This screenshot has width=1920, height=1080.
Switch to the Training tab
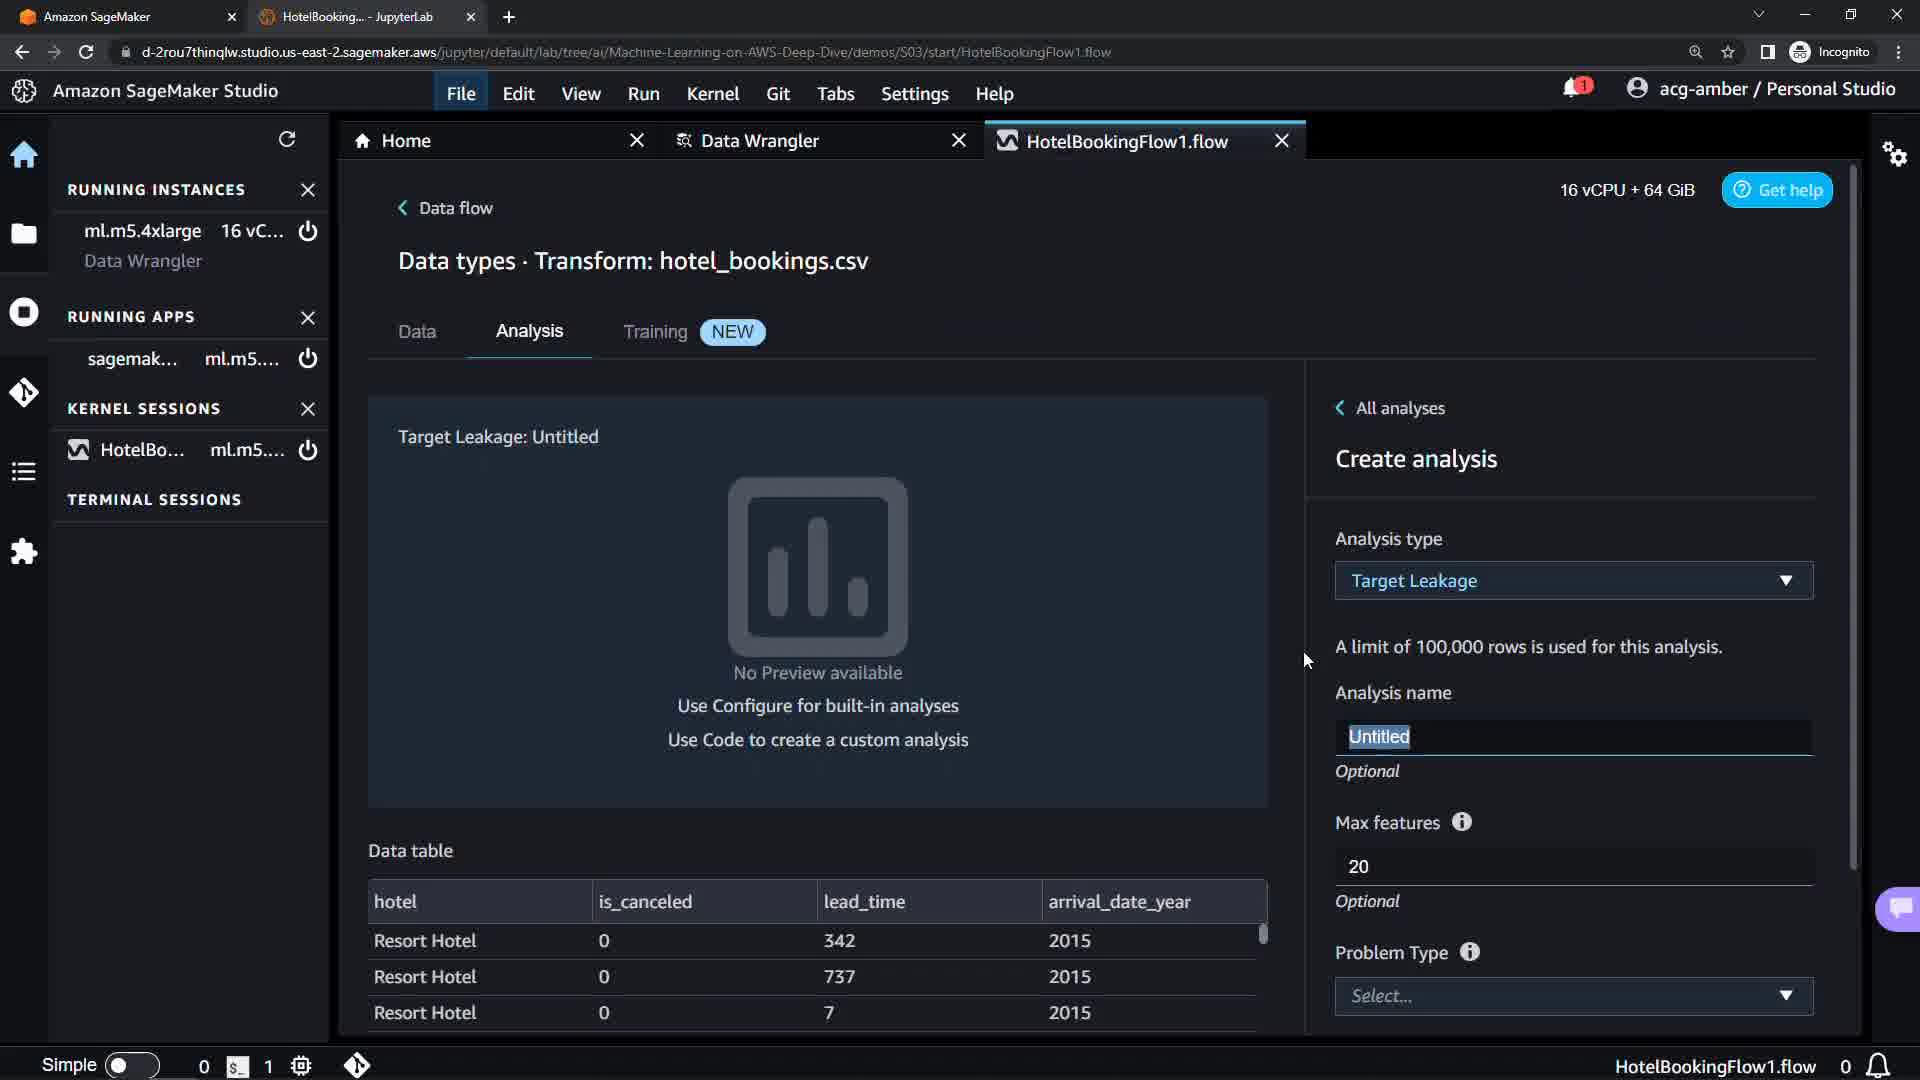coord(655,332)
